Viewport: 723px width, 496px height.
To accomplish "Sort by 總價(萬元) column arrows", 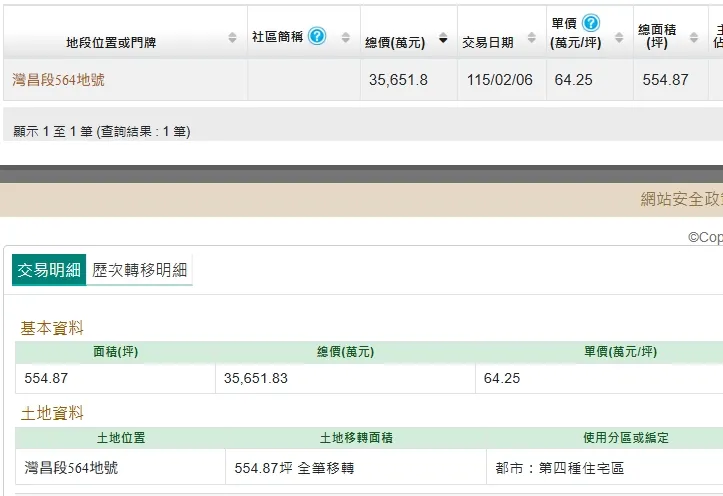I will [443, 38].
